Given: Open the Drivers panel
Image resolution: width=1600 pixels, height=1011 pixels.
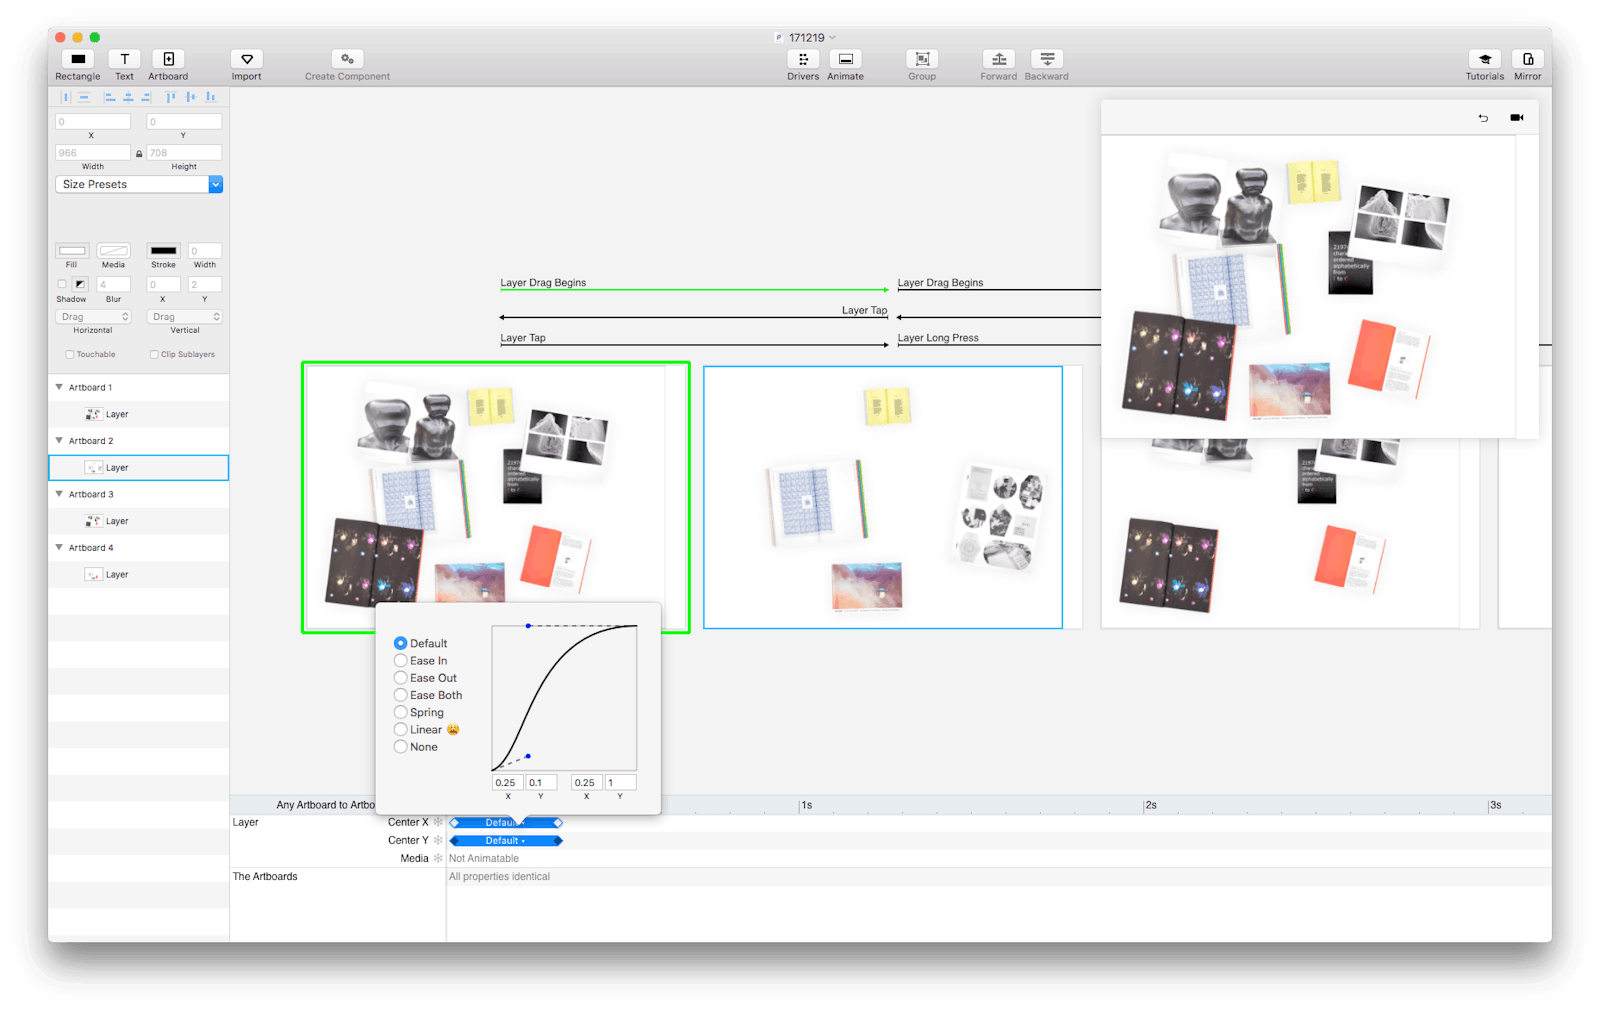Looking at the screenshot, I should pyautogui.click(x=802, y=60).
